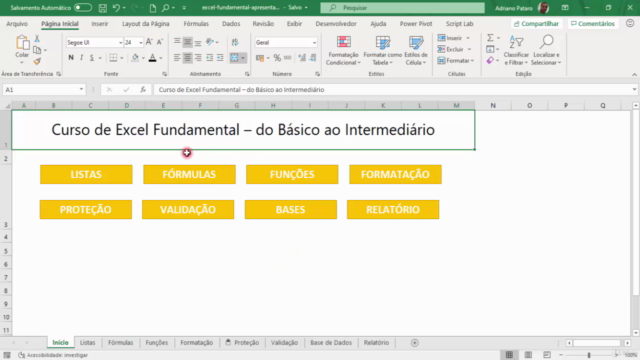Toggle Middle vertical alignment

click(187, 42)
